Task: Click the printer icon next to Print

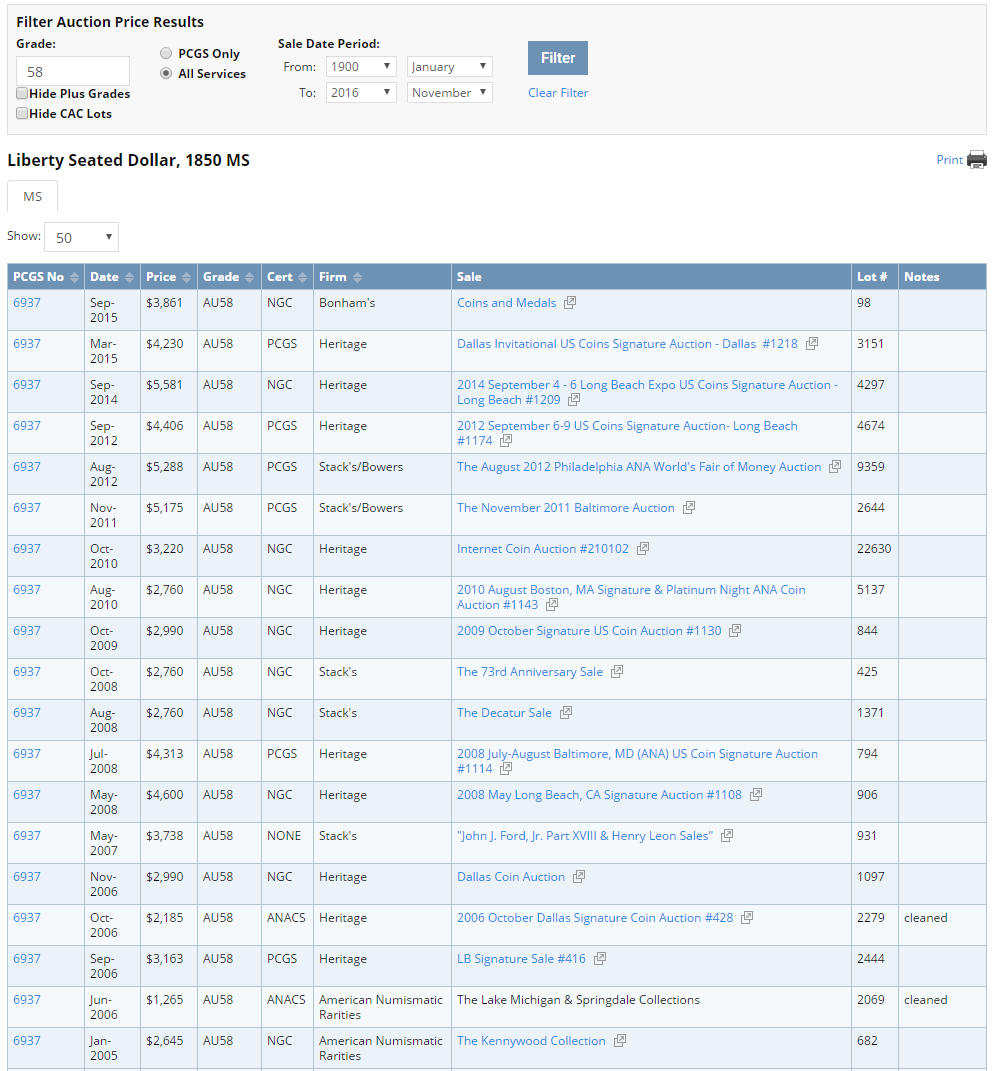Action: point(977,160)
